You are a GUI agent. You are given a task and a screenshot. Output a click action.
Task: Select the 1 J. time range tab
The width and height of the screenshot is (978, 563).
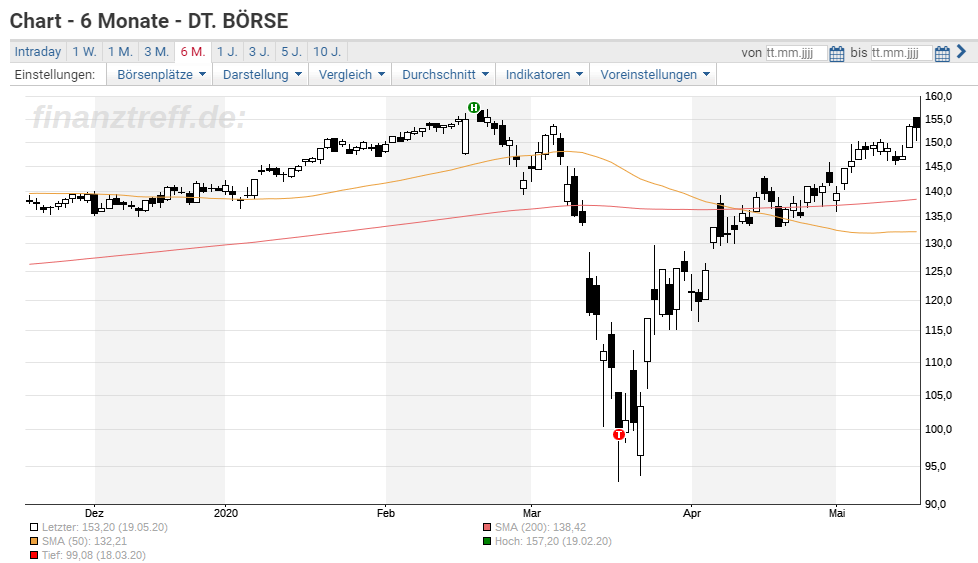pyautogui.click(x=227, y=52)
